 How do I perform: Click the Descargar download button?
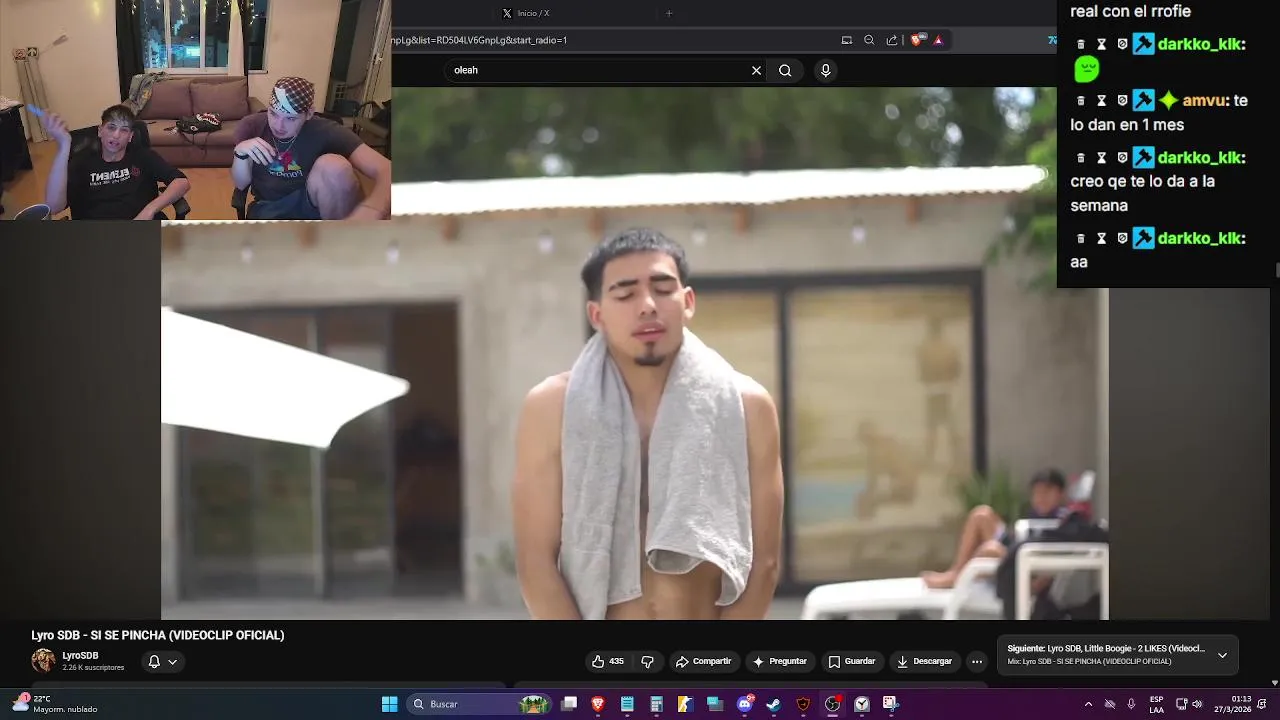(925, 661)
